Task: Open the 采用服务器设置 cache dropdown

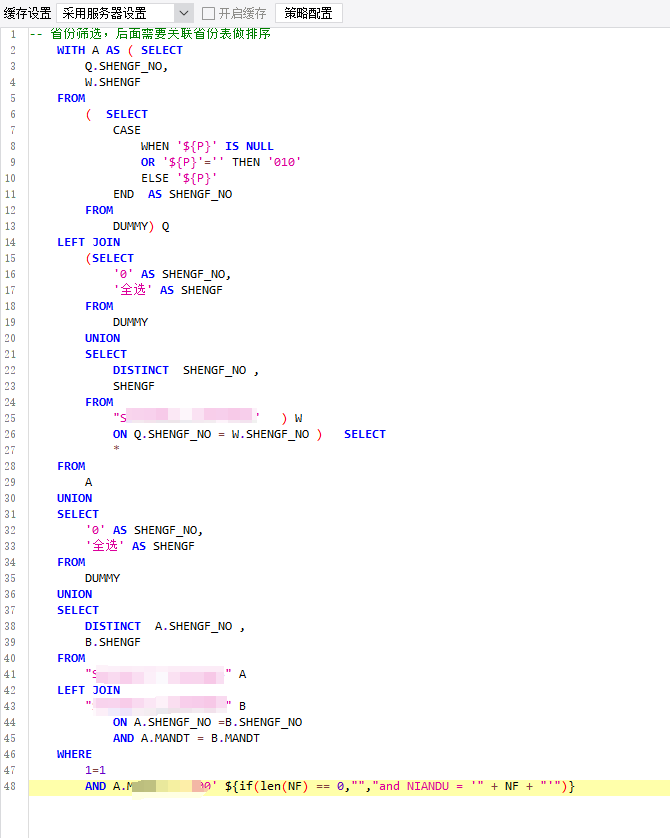Action: click(124, 13)
